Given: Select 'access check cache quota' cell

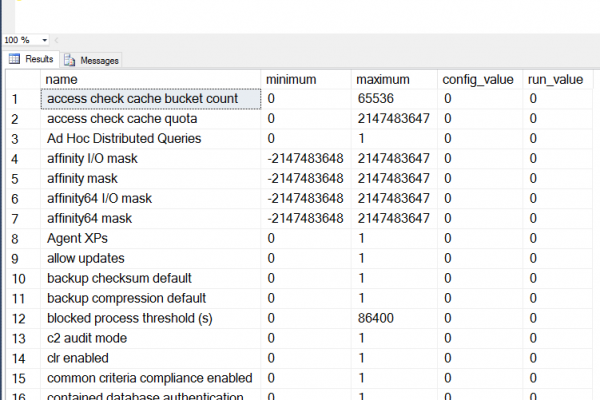Looking at the screenshot, I should tap(151, 119).
